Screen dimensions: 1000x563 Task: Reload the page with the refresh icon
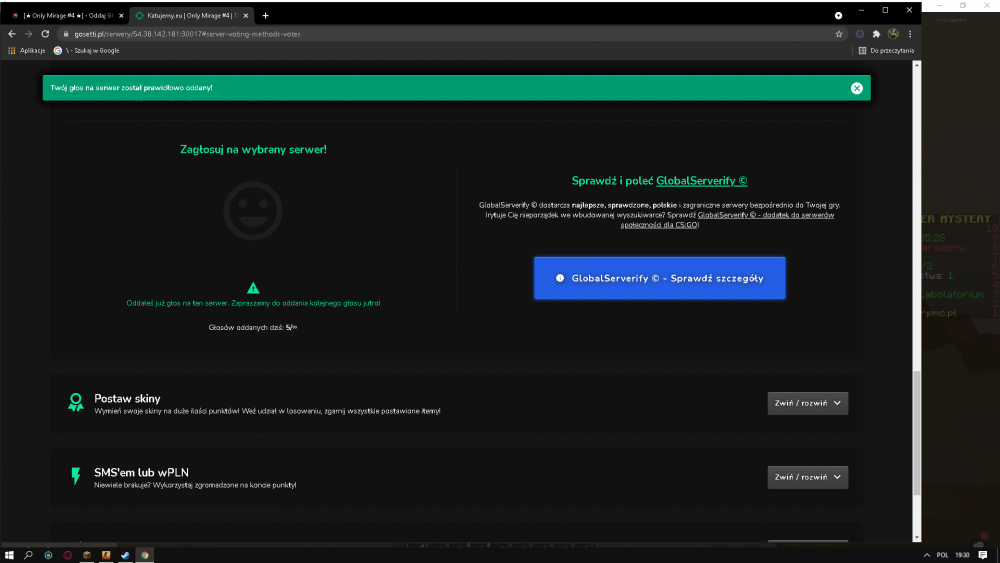[x=45, y=34]
